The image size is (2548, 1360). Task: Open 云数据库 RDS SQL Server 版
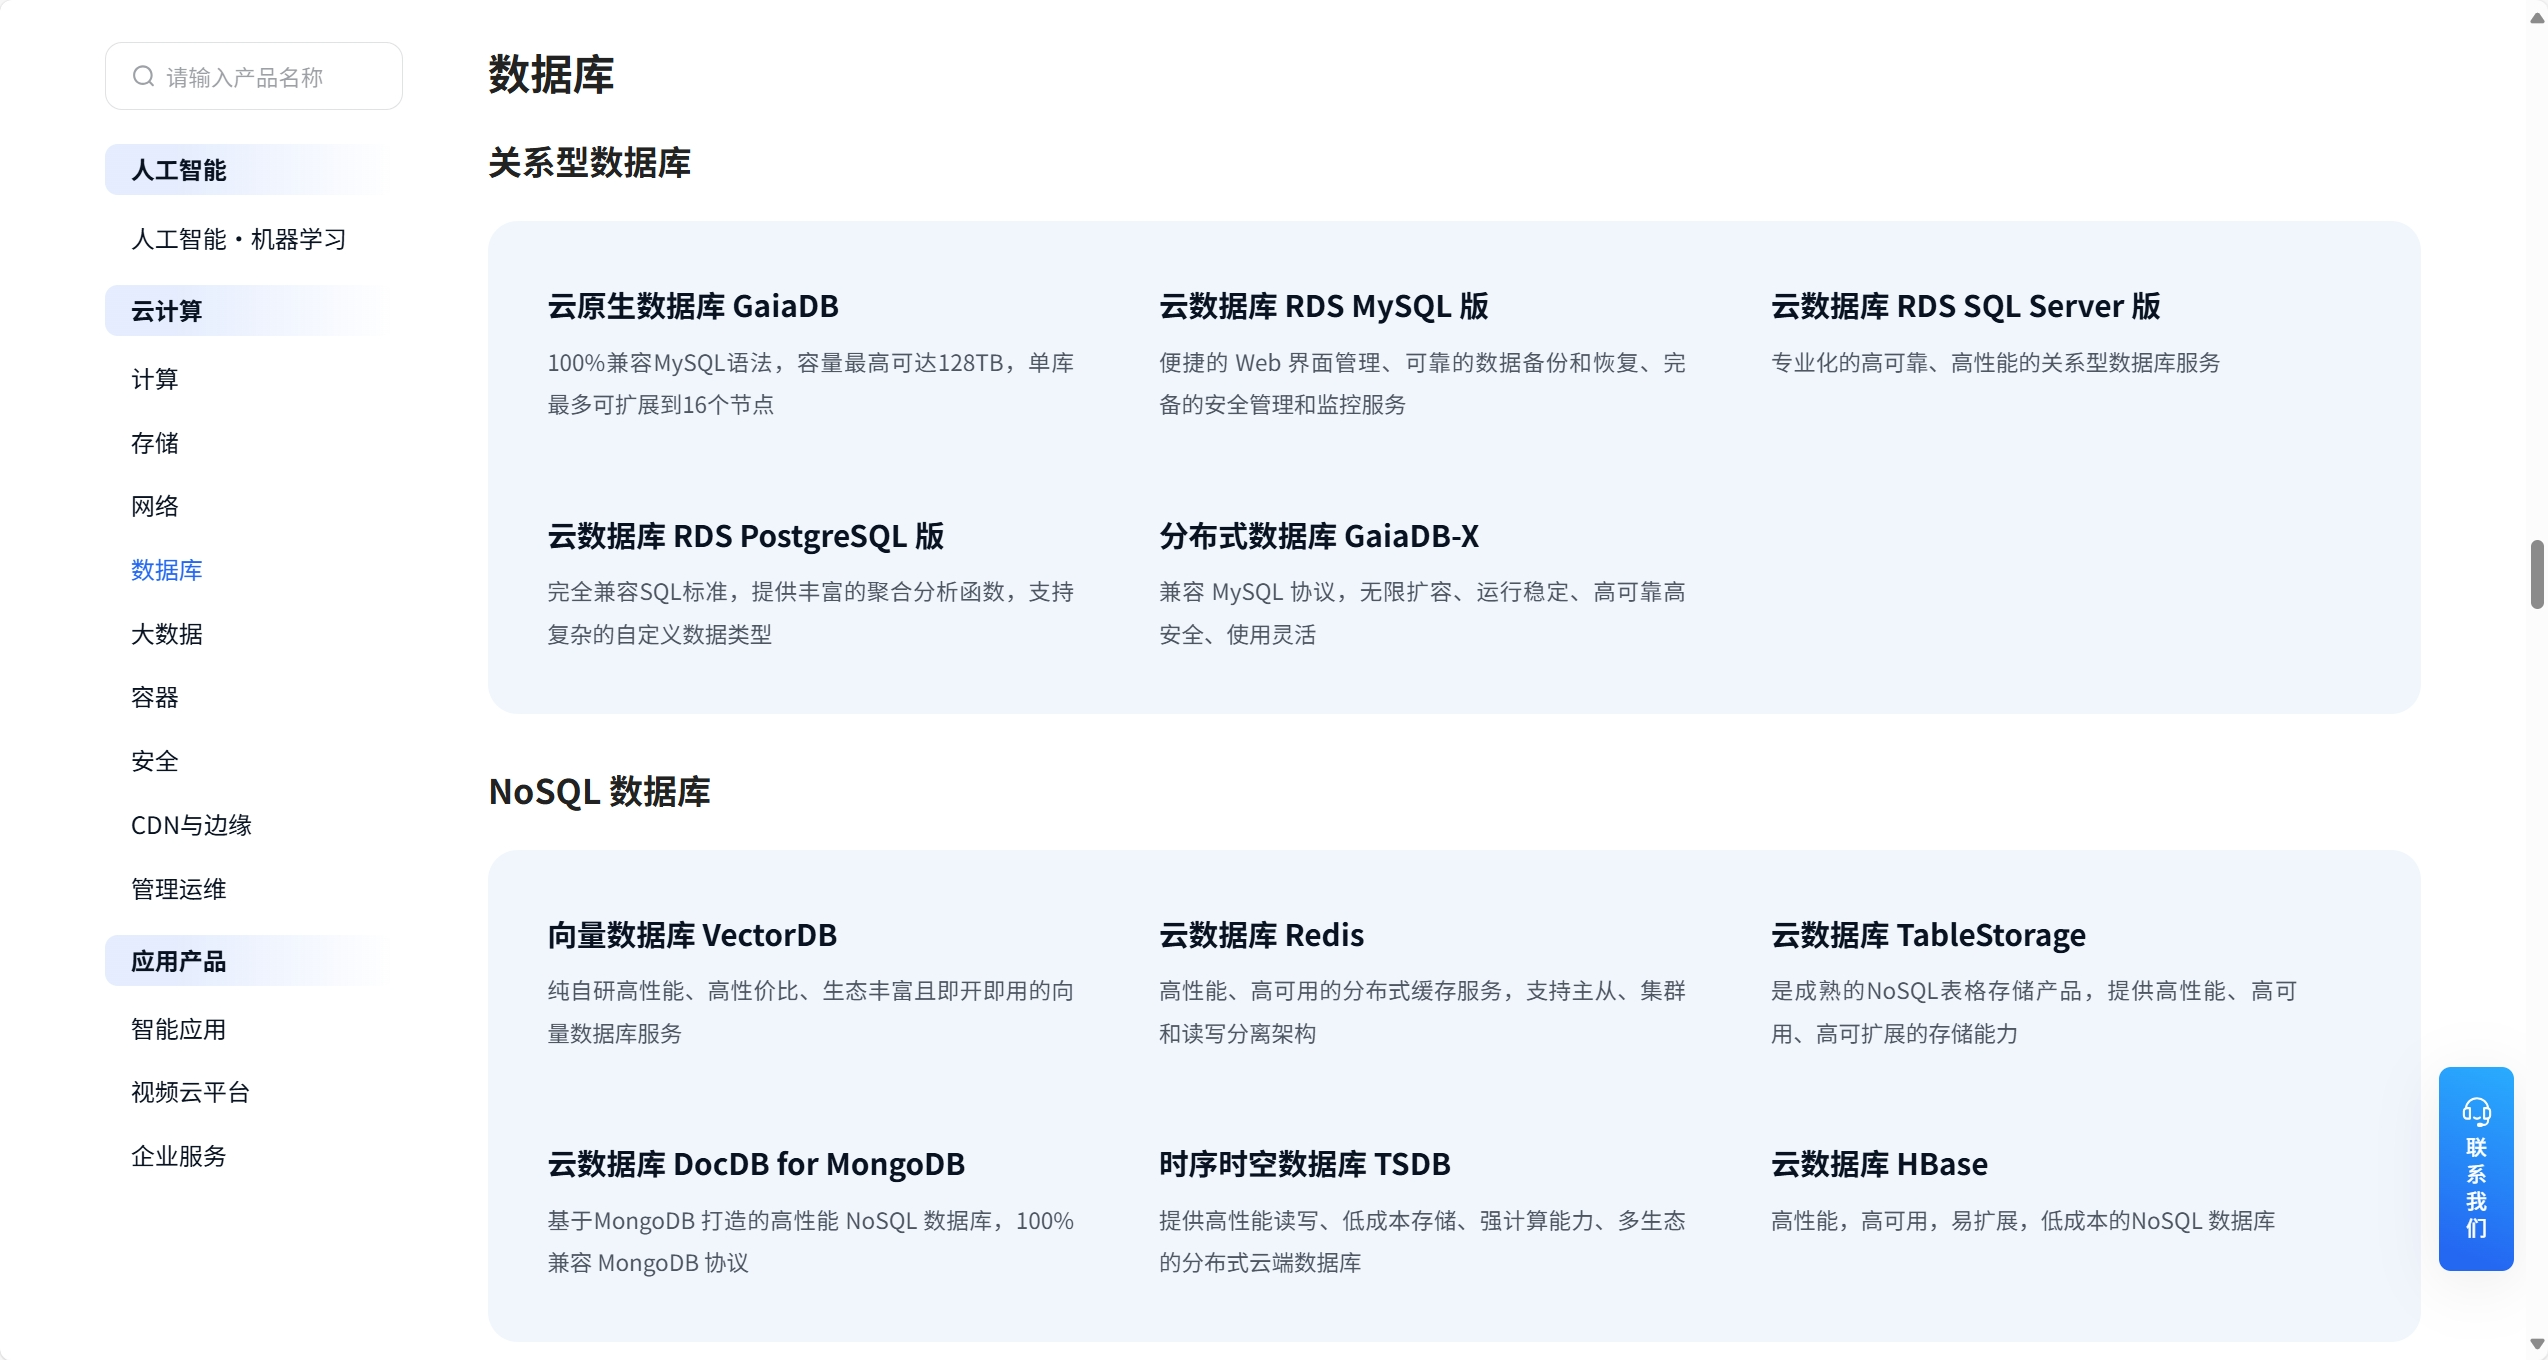click(x=1965, y=306)
